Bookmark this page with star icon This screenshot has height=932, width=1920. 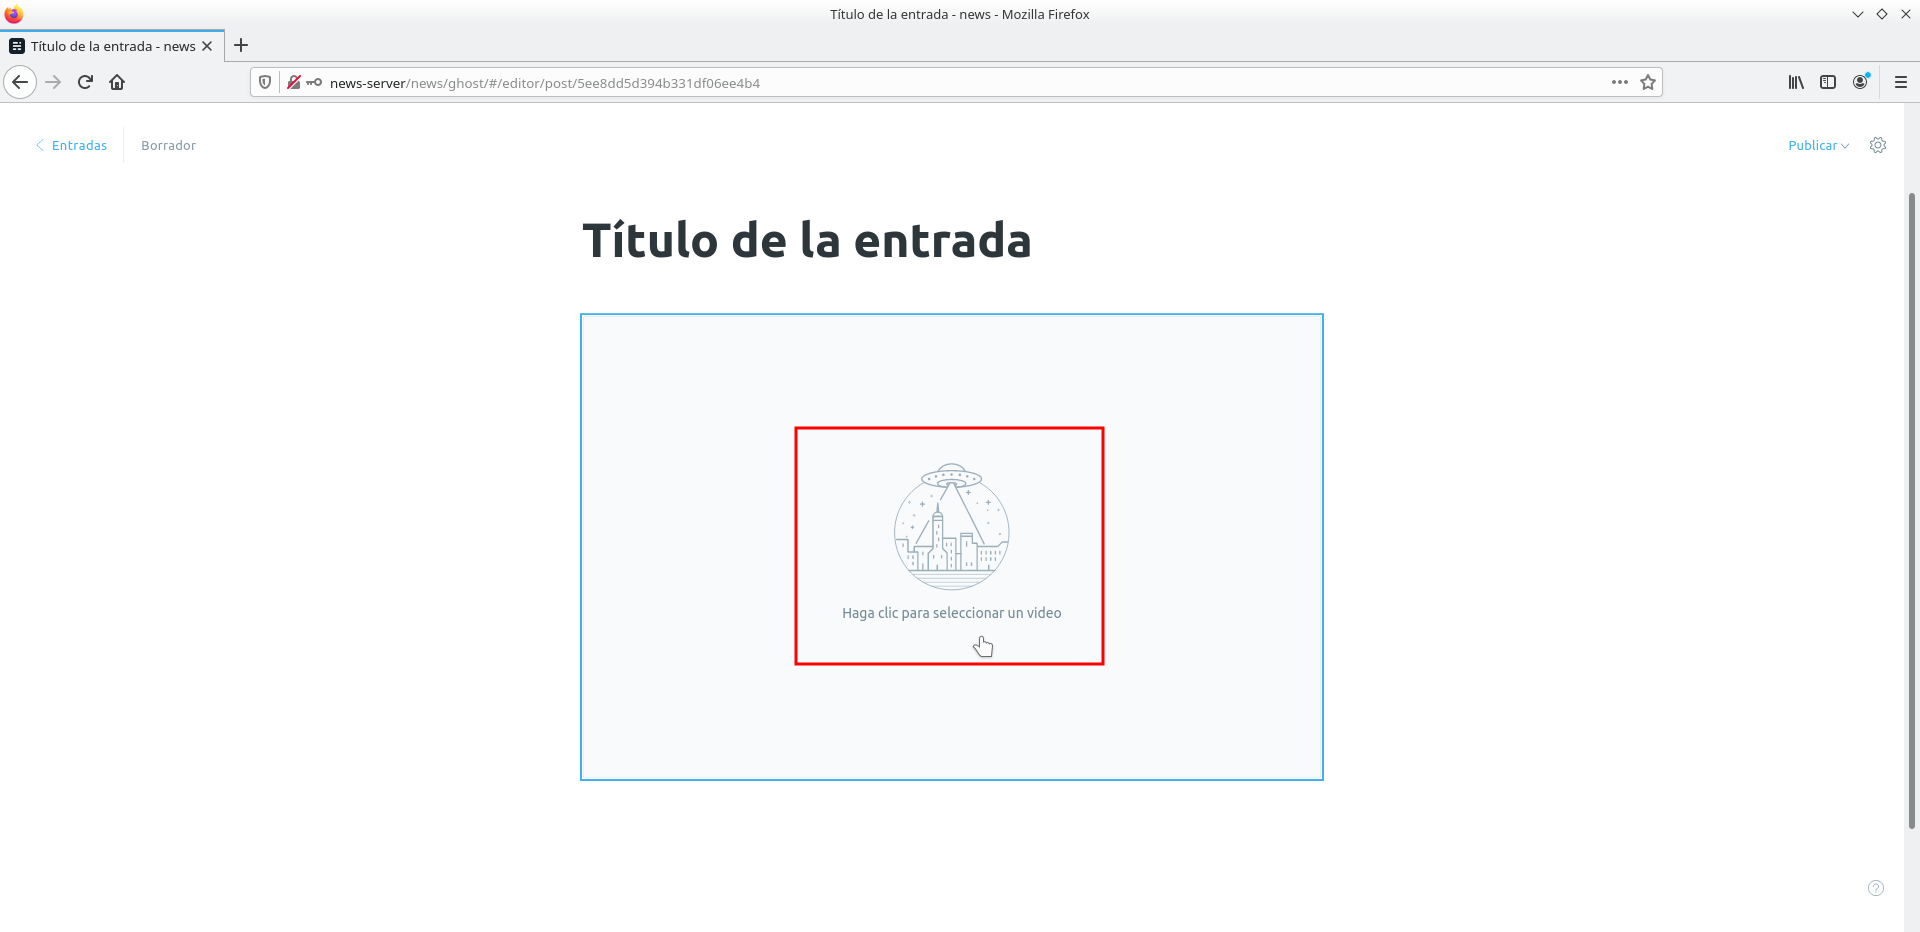[1648, 82]
